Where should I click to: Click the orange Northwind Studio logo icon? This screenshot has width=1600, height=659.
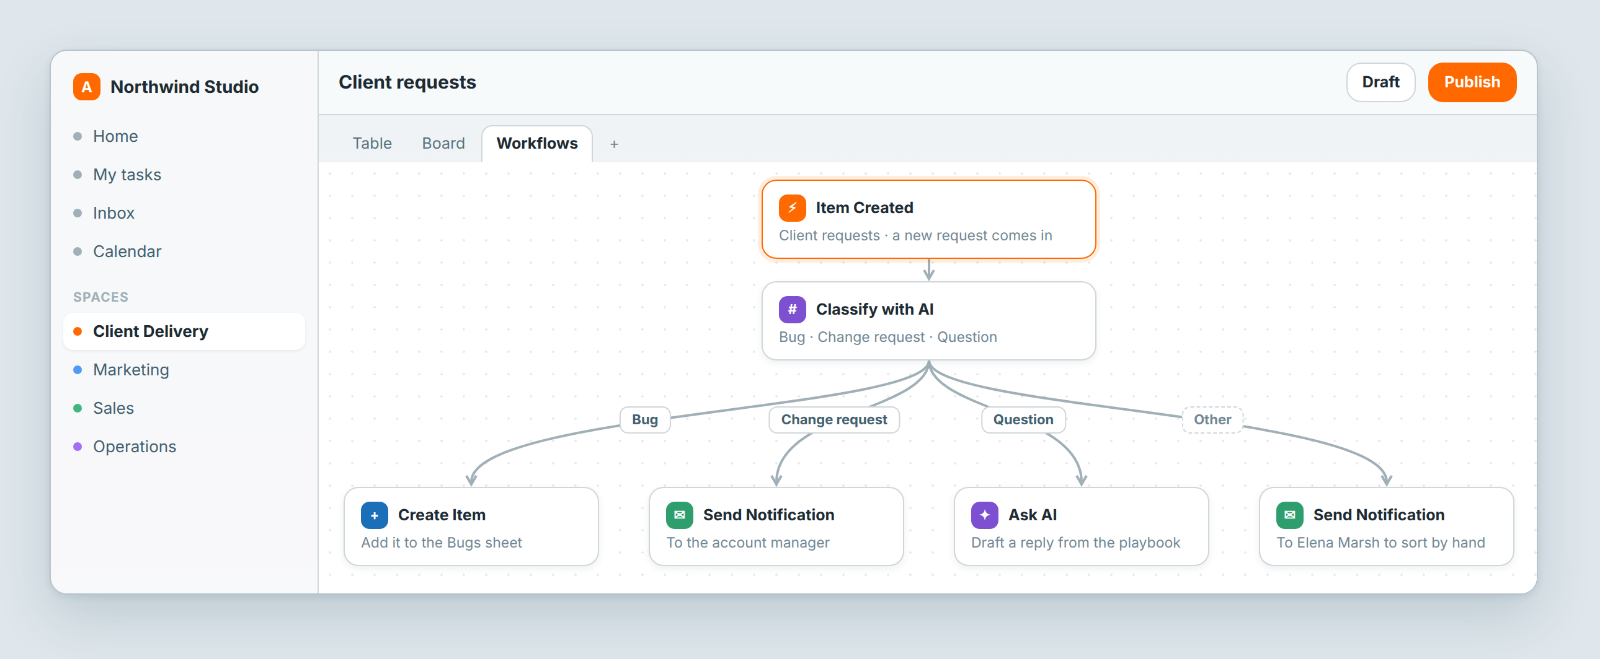tap(87, 87)
